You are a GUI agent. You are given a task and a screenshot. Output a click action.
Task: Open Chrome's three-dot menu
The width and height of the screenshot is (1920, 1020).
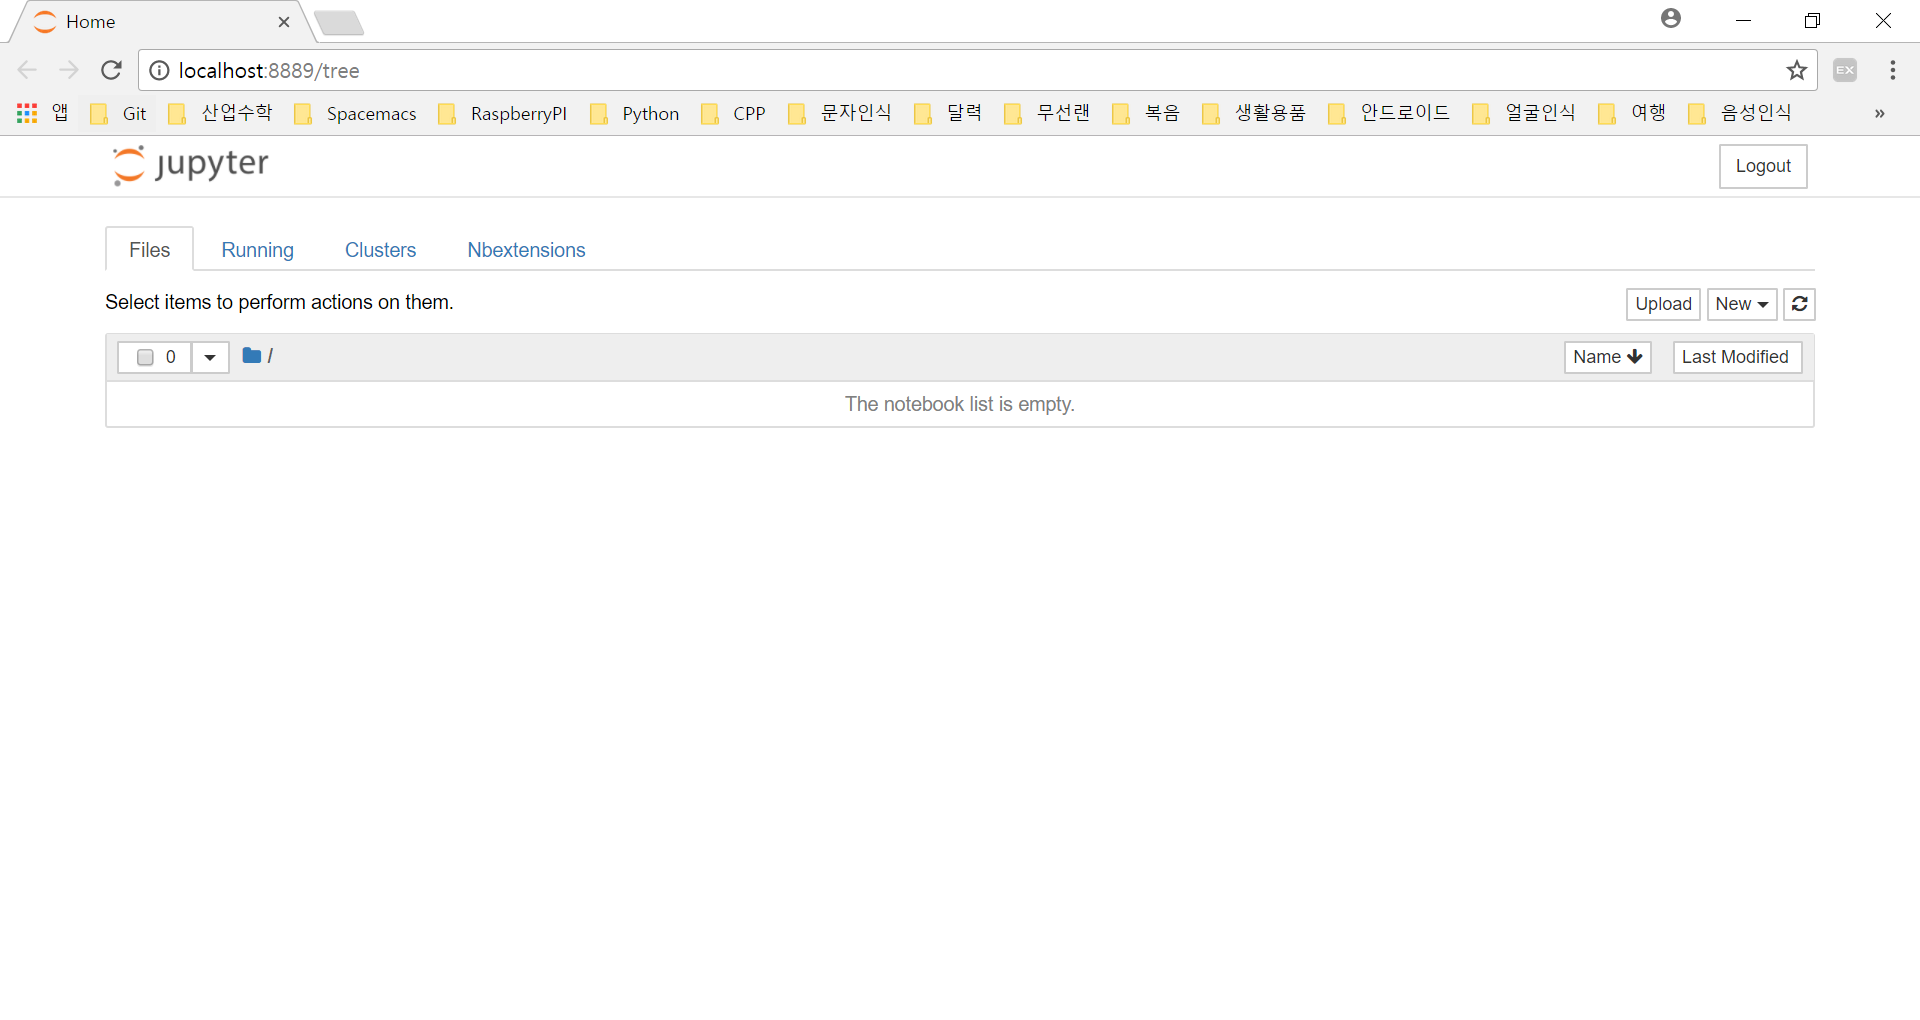tap(1892, 70)
